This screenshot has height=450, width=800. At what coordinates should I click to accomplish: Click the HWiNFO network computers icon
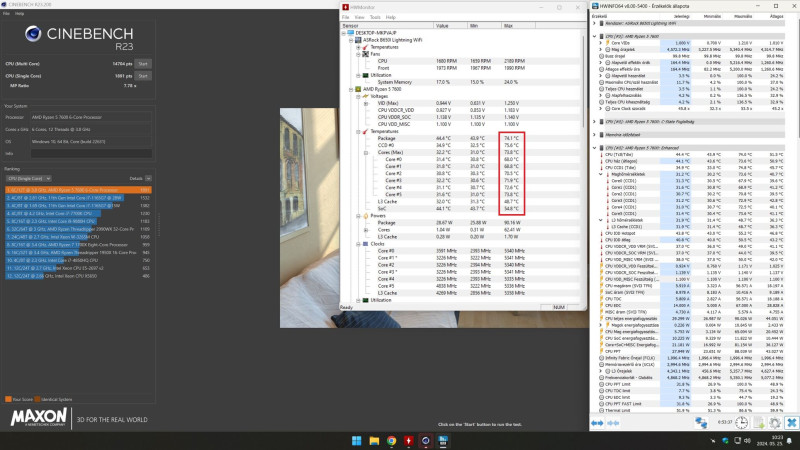pyautogui.click(x=701, y=422)
